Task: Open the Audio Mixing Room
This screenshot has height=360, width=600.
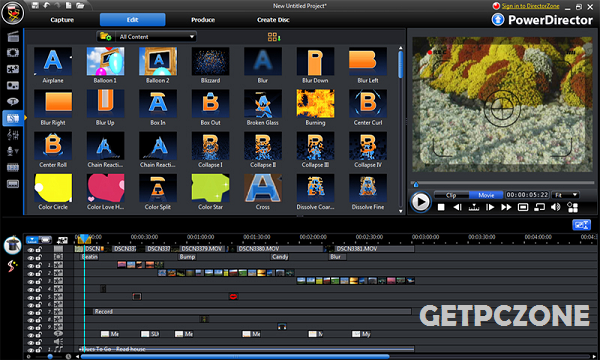Action: [13, 135]
